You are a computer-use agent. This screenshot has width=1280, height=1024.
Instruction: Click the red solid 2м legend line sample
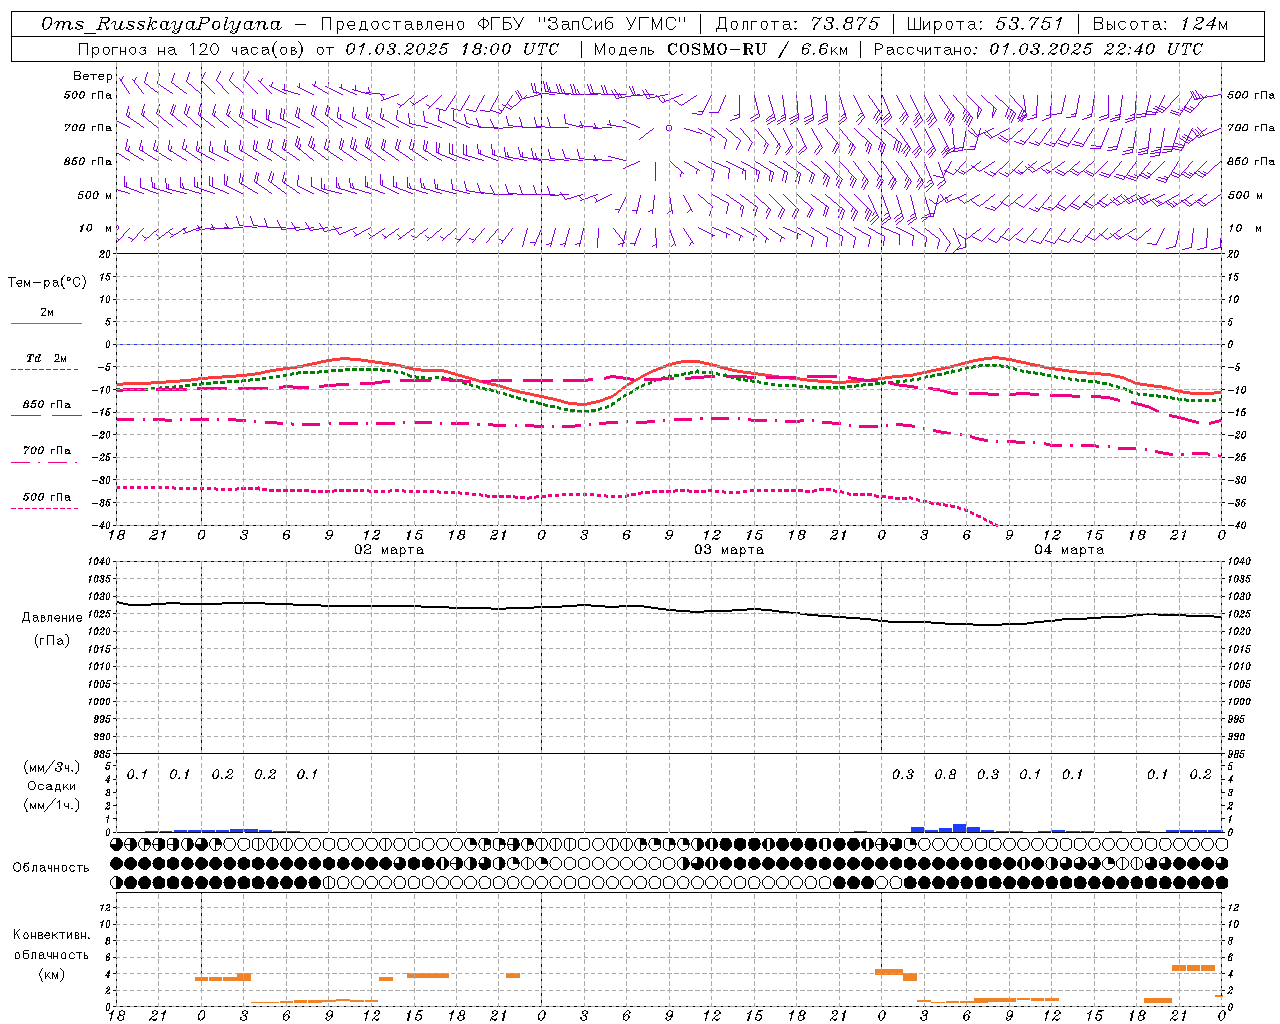(46, 323)
